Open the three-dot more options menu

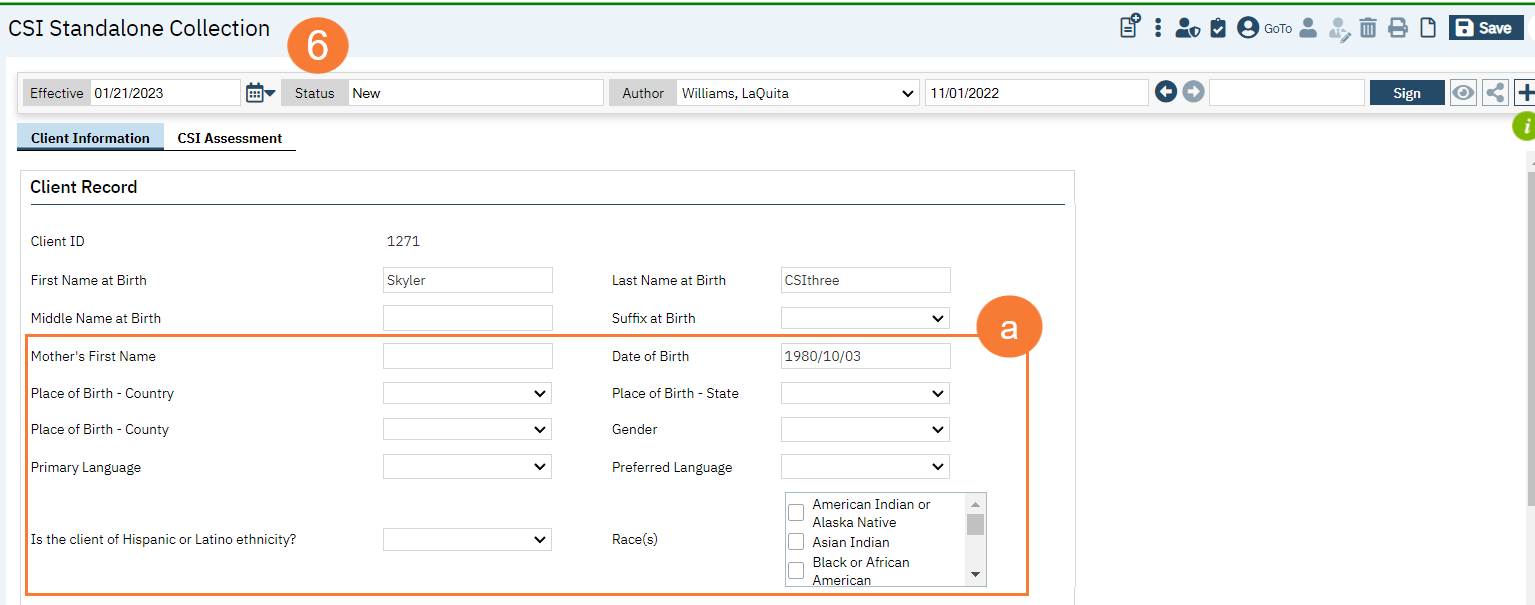point(1158,28)
